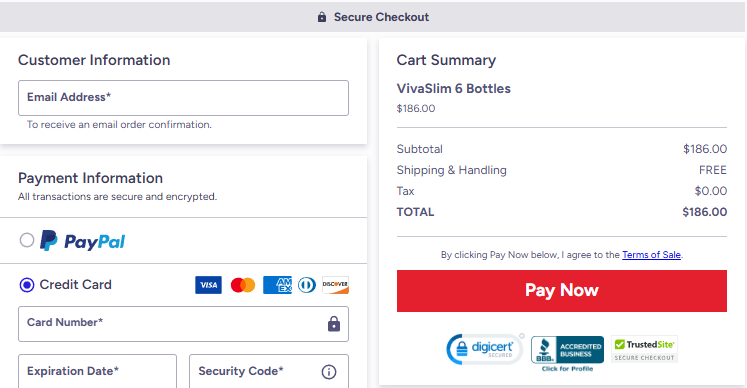
Task: Click the Mastercard logo icon
Action: pos(243,285)
